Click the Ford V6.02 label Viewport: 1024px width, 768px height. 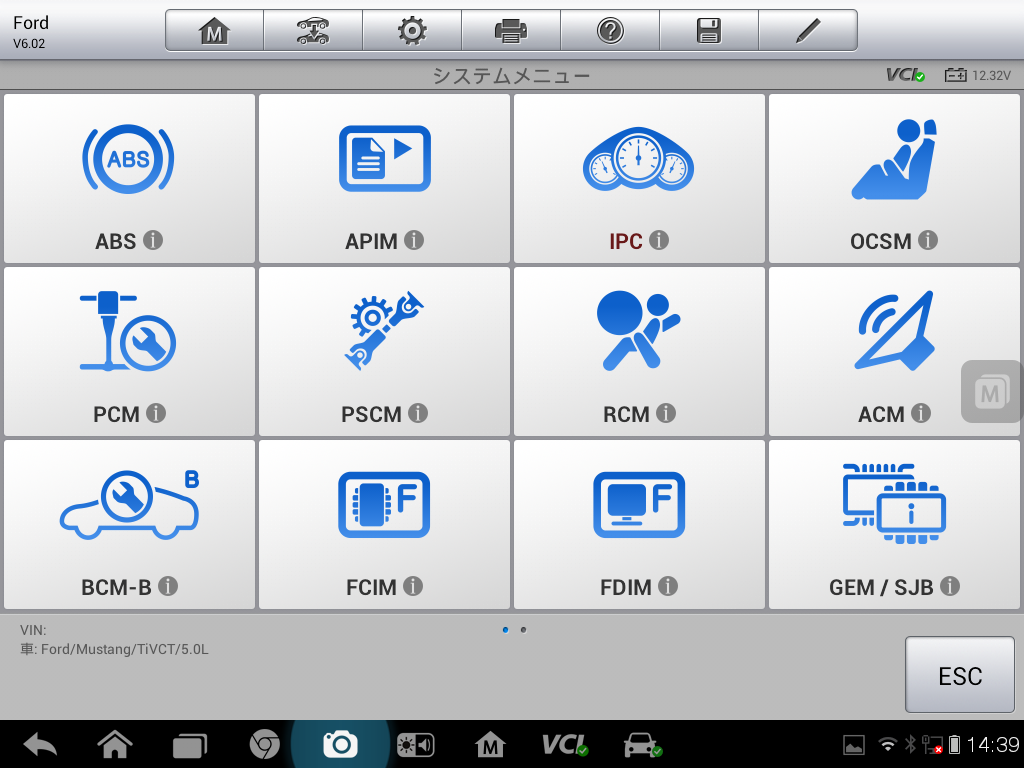tap(31, 32)
